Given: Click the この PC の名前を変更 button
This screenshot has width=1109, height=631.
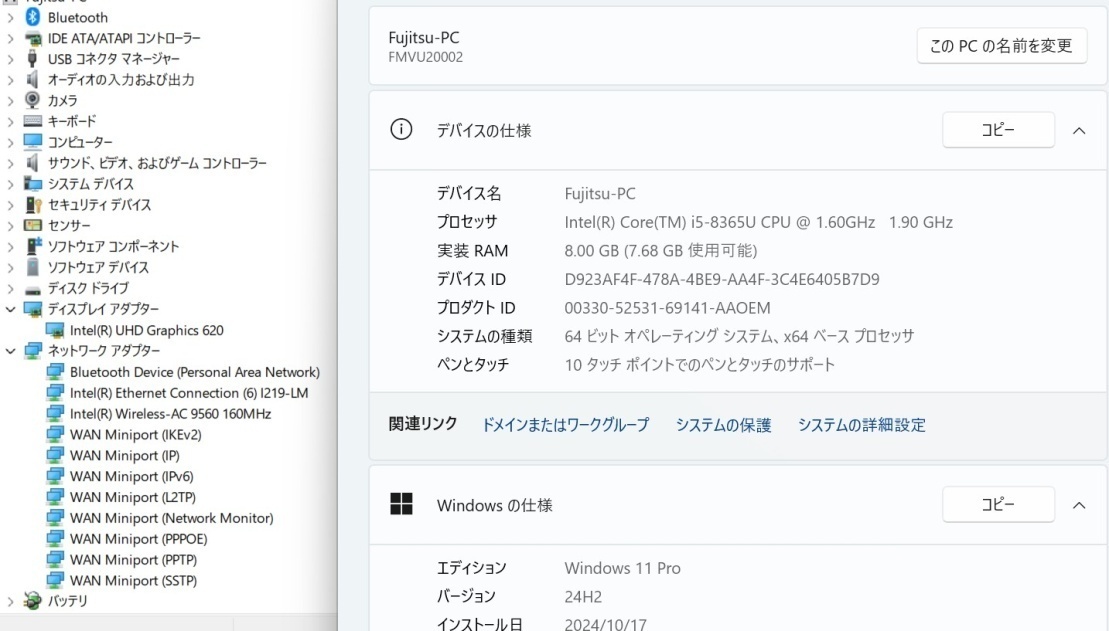Looking at the screenshot, I should click(x=1001, y=46).
